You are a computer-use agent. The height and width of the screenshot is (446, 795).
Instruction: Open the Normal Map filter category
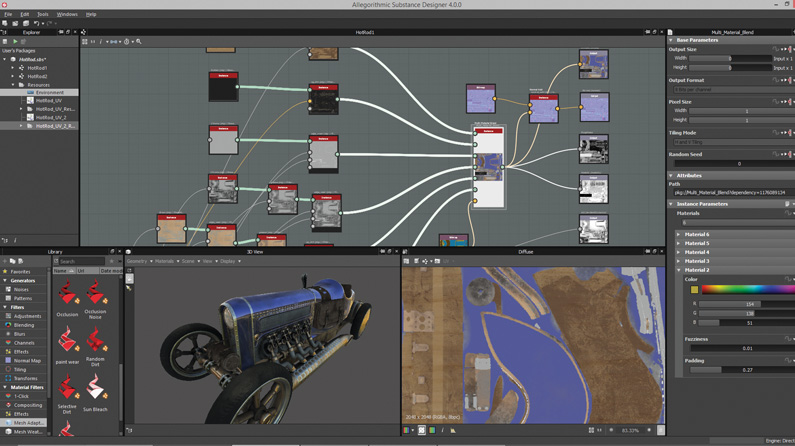[27, 361]
